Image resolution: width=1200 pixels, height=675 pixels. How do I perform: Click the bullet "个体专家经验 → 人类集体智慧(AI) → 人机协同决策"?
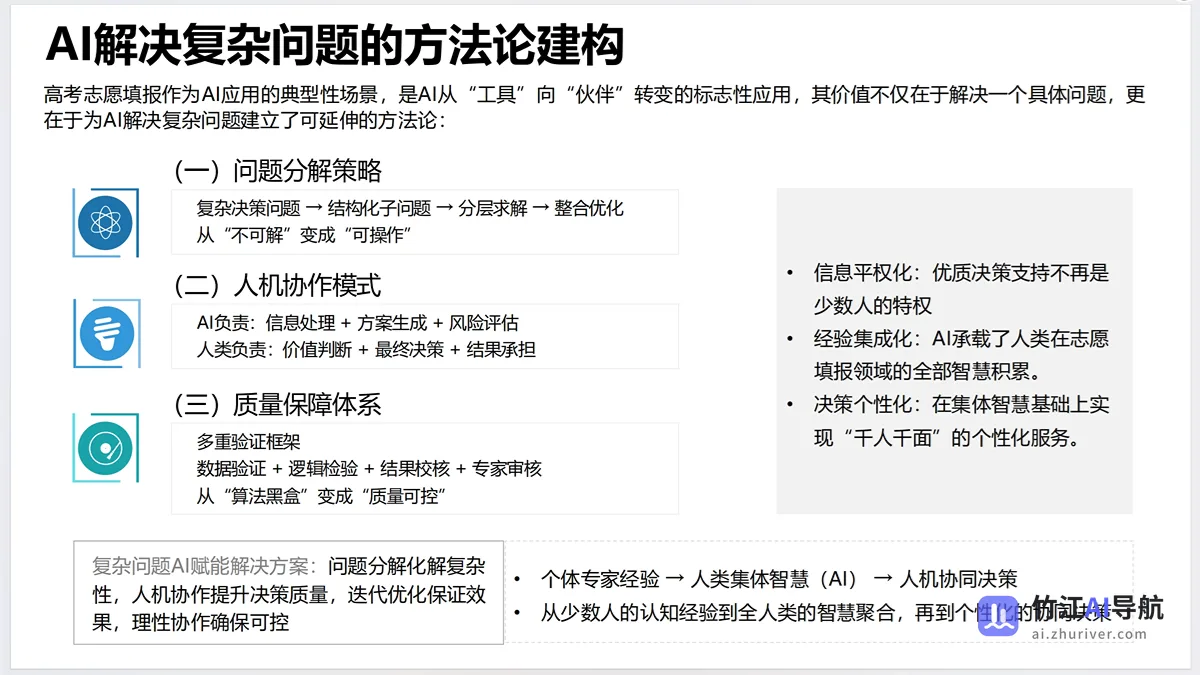coord(779,578)
